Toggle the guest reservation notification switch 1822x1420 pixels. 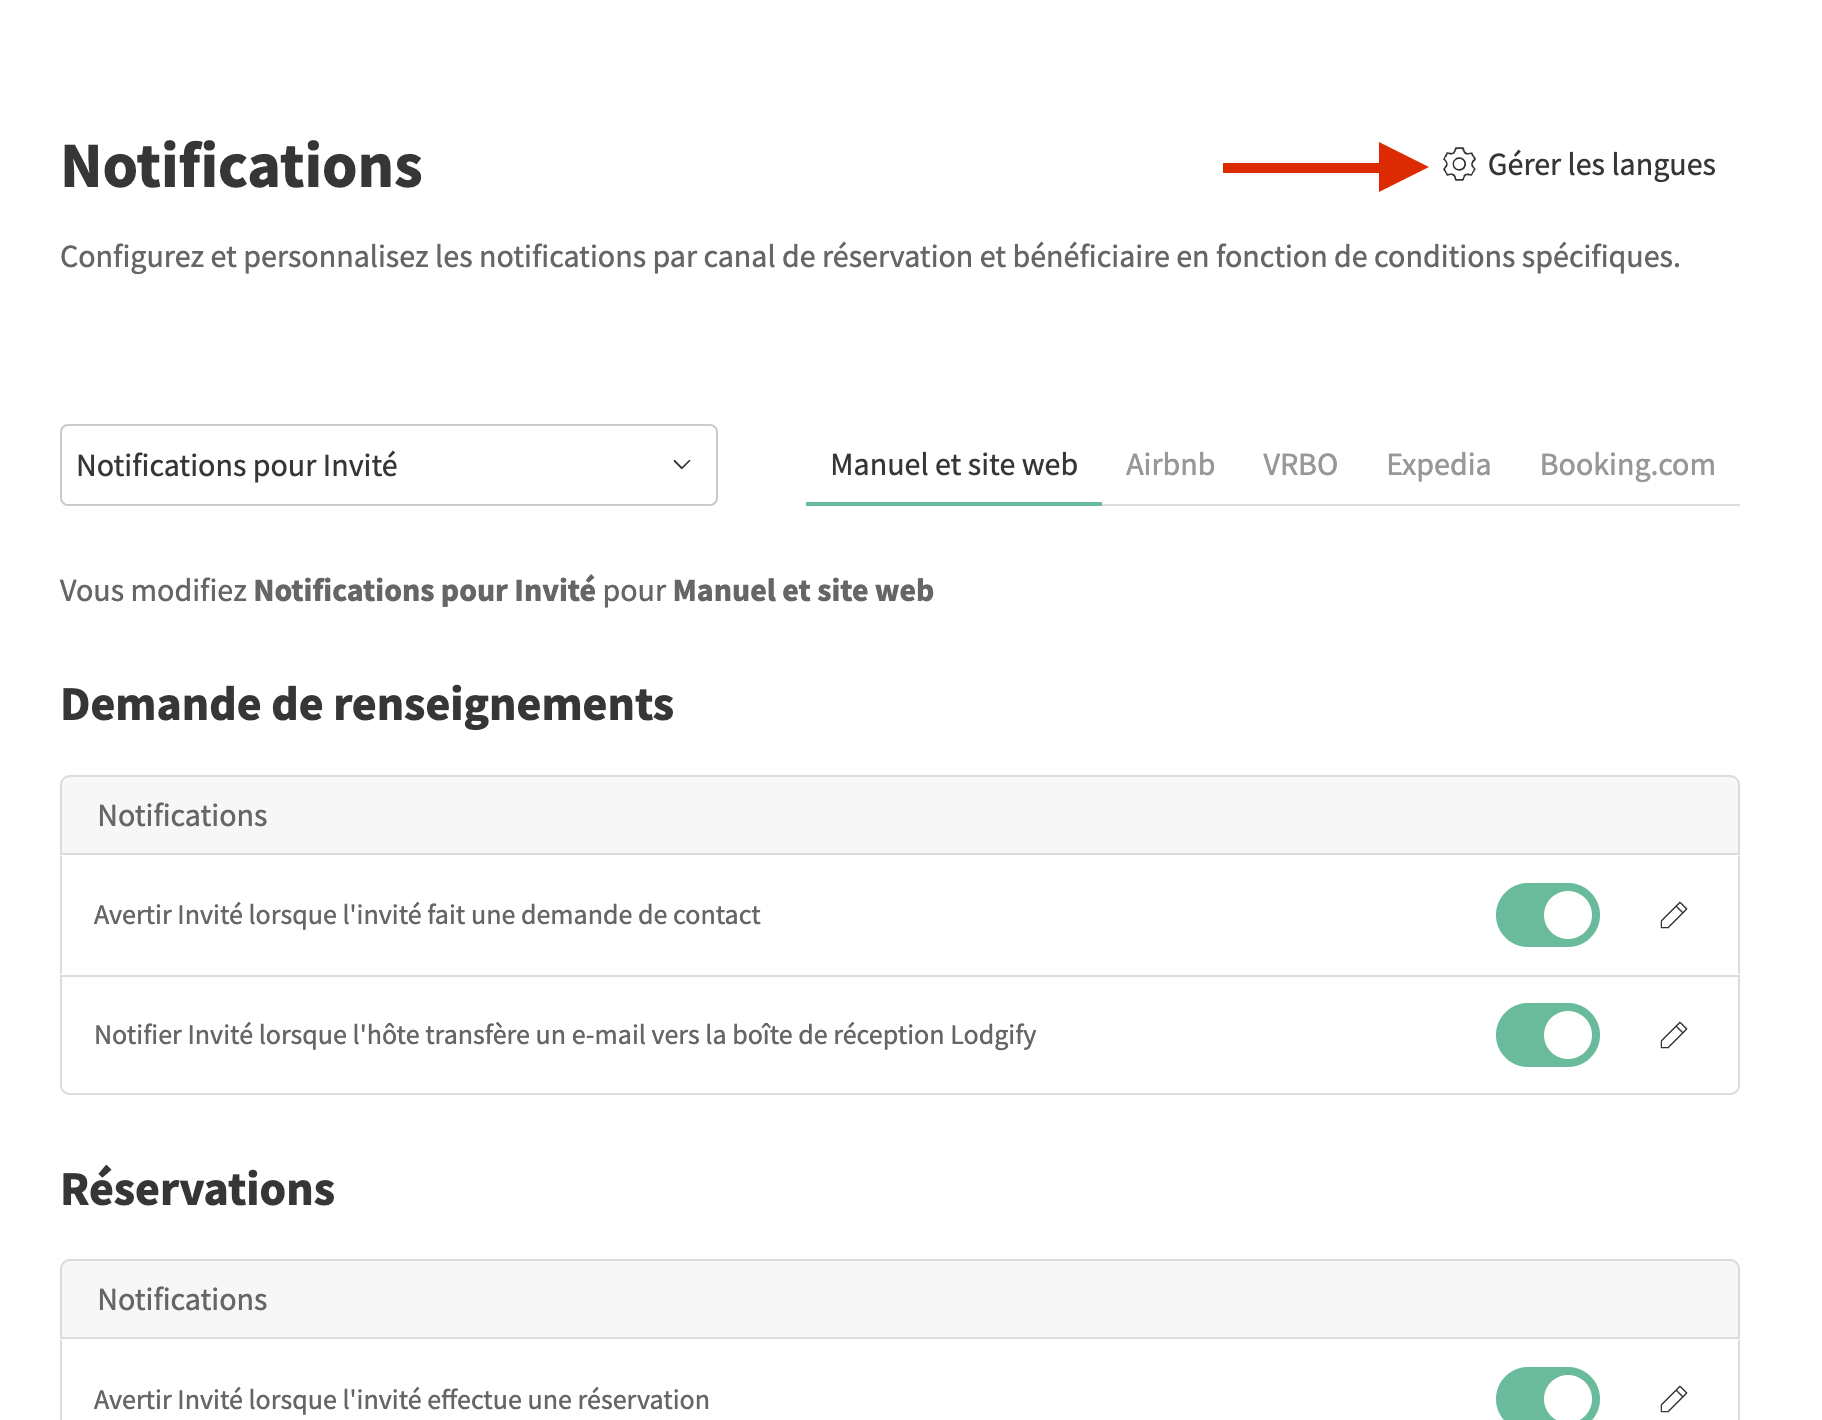[x=1547, y=1396]
